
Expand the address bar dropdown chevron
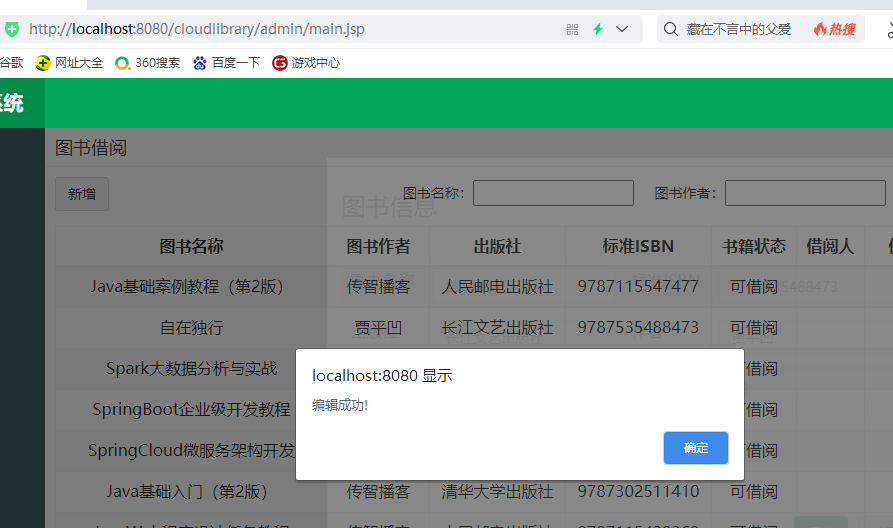pos(622,29)
